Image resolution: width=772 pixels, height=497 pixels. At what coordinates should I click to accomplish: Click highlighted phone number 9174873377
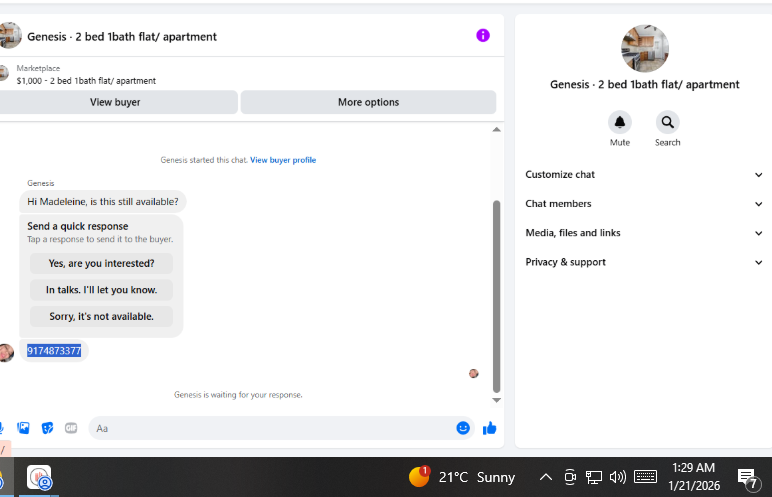(54, 351)
